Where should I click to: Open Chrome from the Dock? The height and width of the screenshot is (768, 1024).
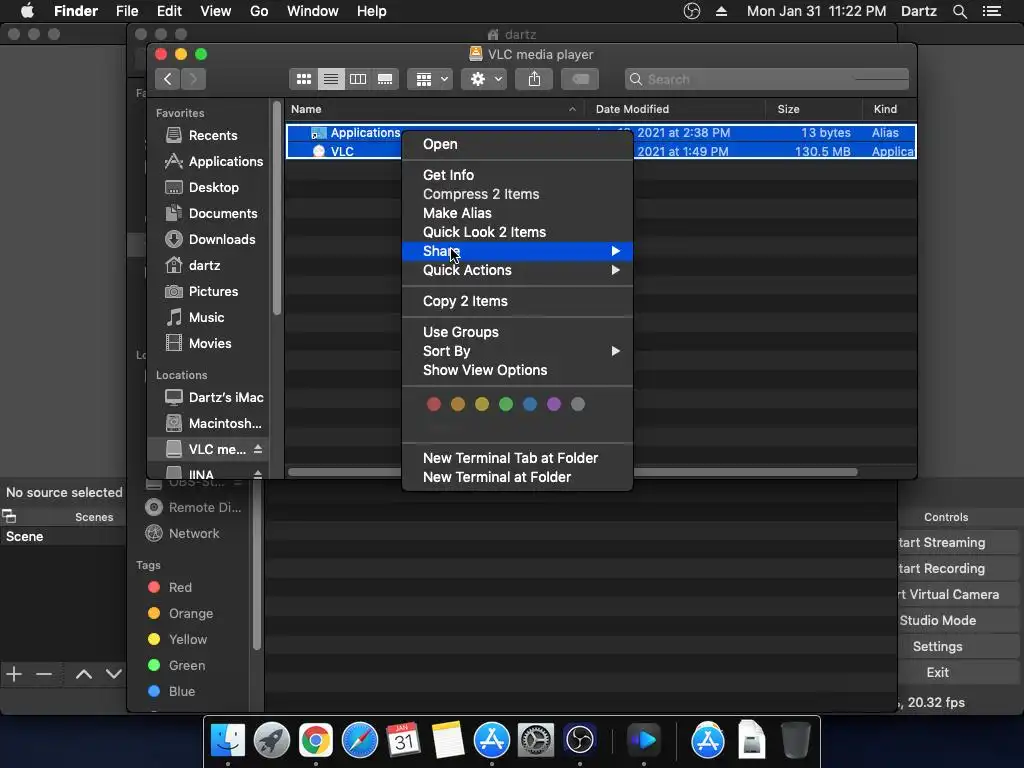click(x=315, y=741)
